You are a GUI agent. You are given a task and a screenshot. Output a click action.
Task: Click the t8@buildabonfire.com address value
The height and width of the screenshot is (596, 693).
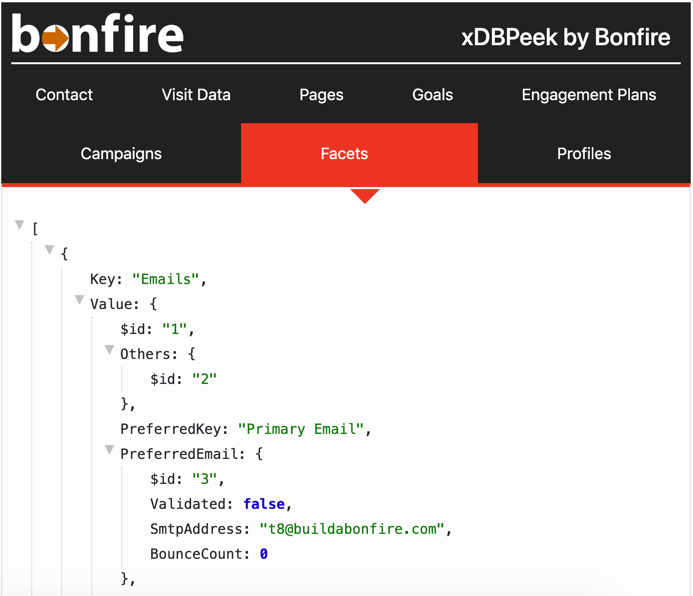pos(352,529)
